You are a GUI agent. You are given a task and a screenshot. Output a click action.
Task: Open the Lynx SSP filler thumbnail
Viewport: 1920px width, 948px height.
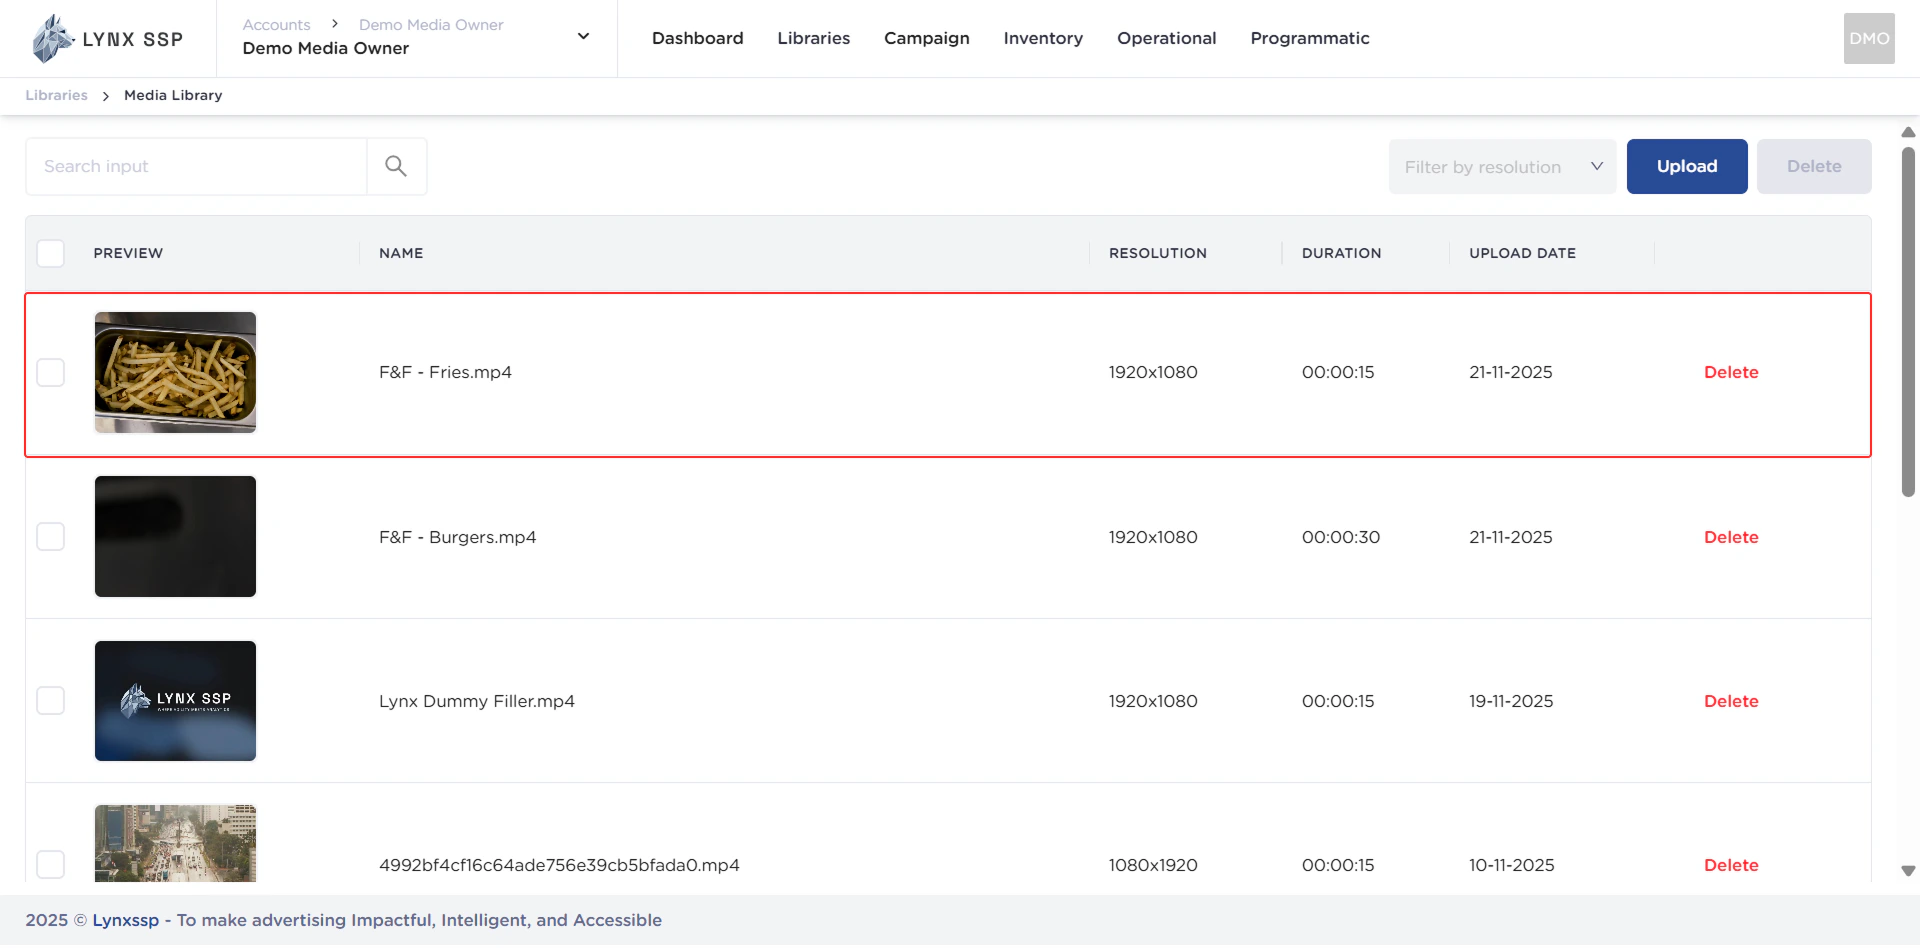(175, 701)
